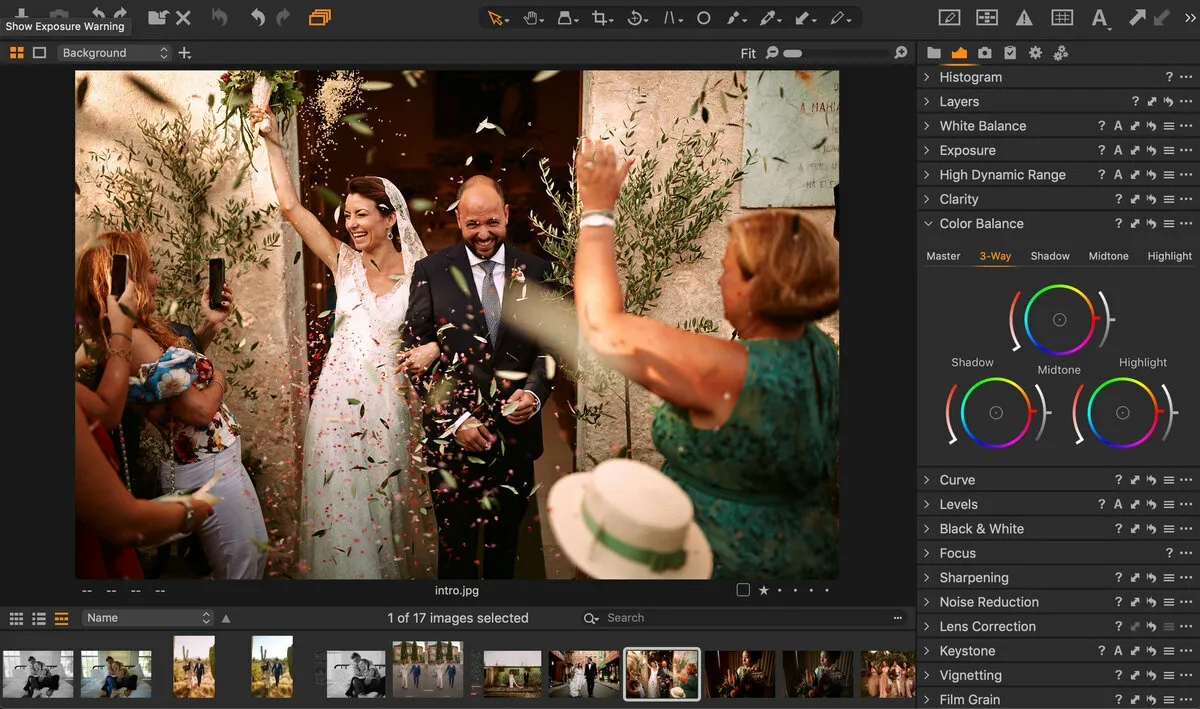Switch to the Capture tool tab camera icon
The image size is (1200, 709).
(x=985, y=53)
